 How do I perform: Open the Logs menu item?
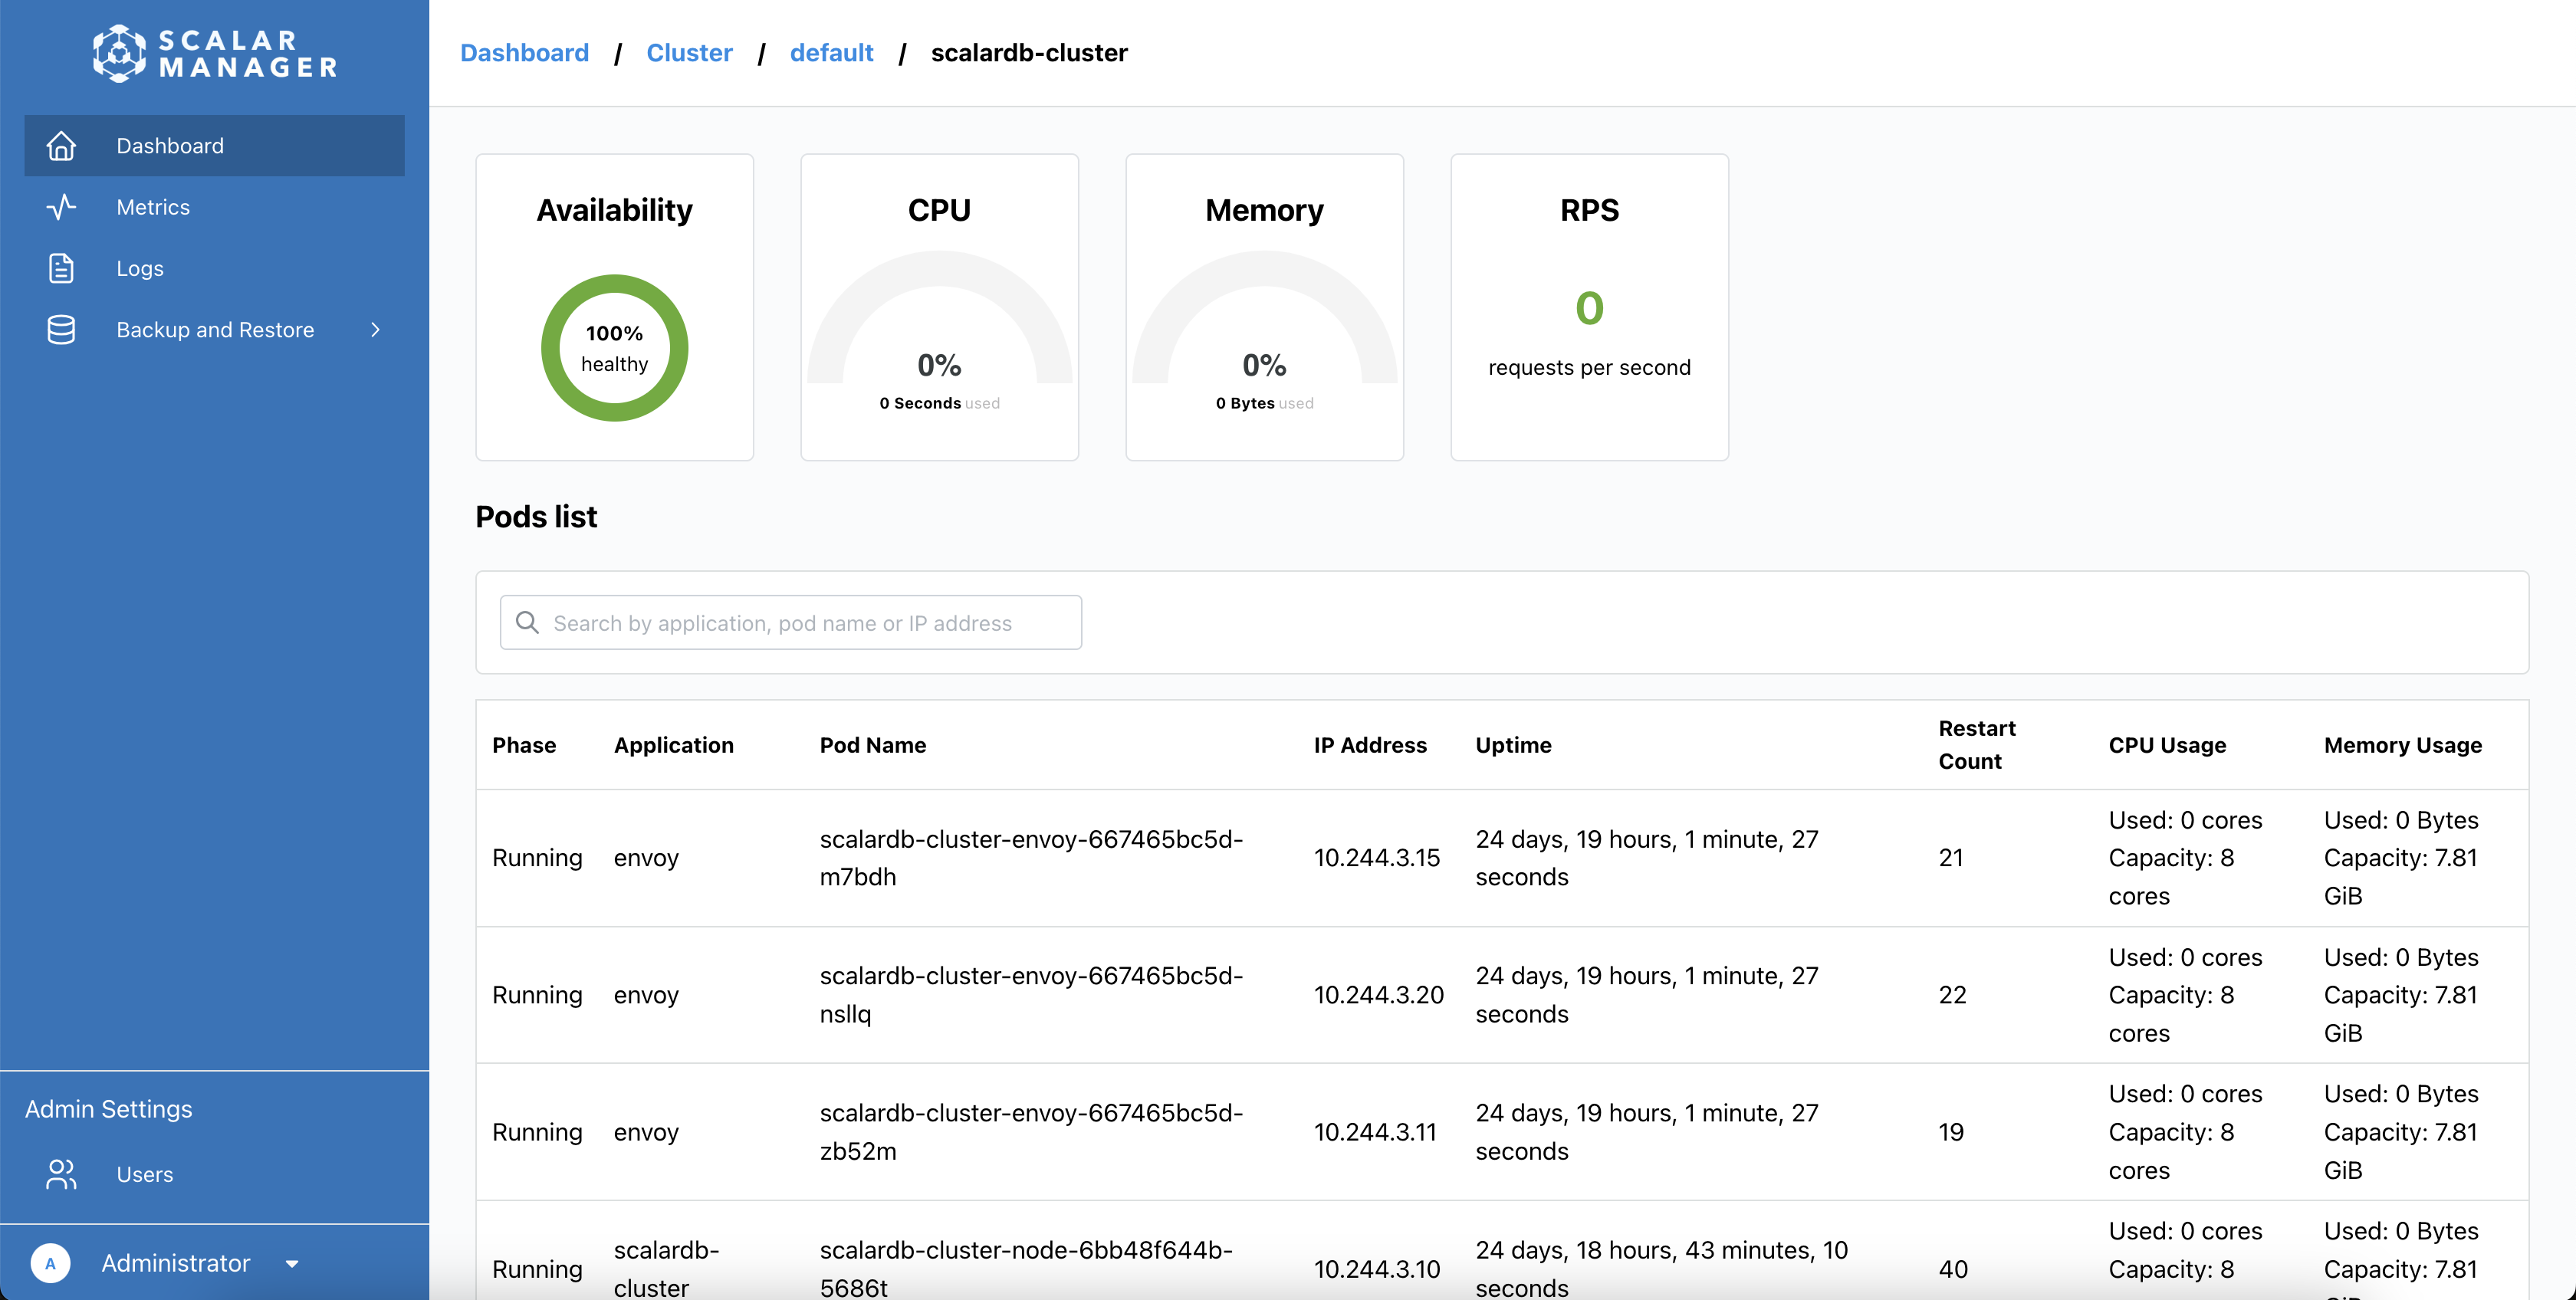click(x=140, y=268)
